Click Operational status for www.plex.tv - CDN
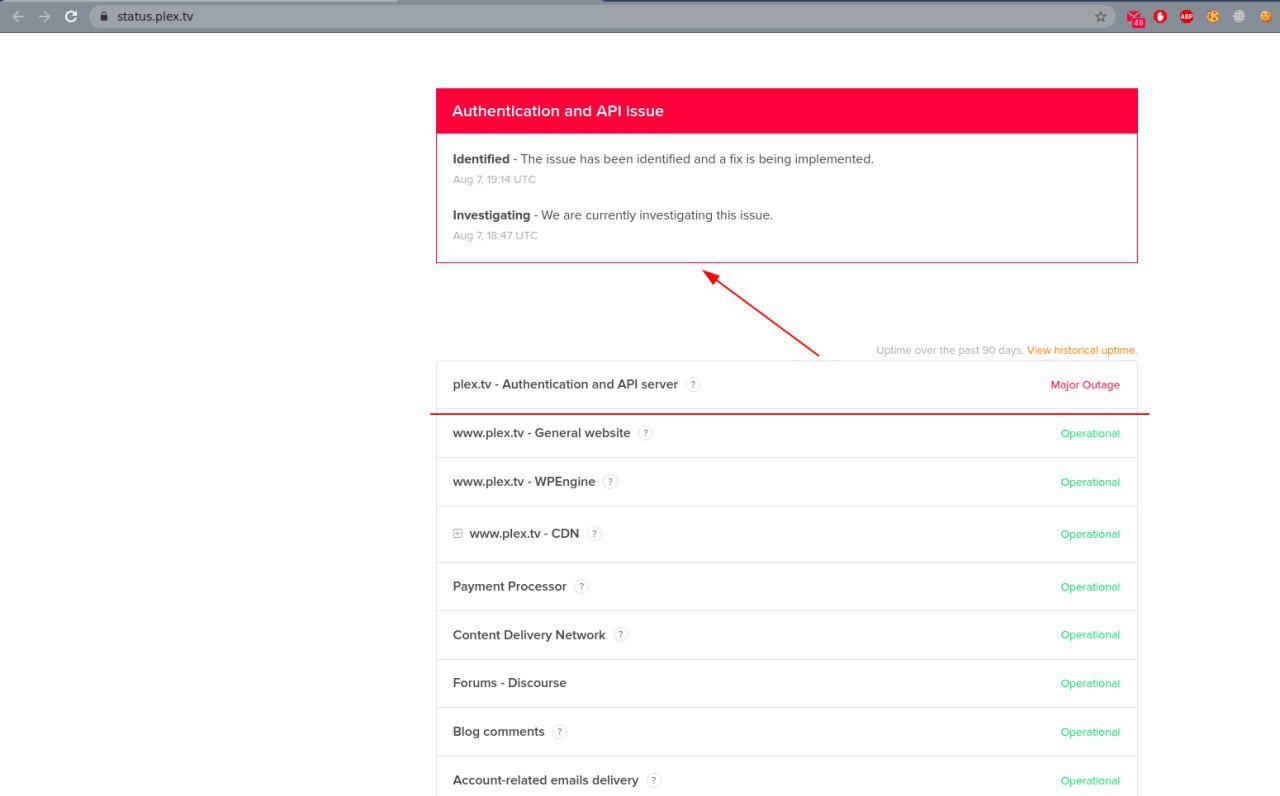The width and height of the screenshot is (1280, 796). pos(1090,535)
